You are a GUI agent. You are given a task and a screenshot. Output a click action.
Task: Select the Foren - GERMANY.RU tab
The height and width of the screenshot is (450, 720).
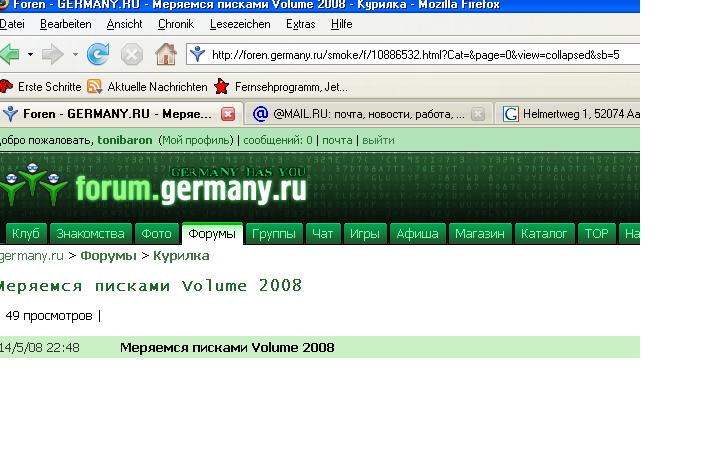(x=120, y=114)
